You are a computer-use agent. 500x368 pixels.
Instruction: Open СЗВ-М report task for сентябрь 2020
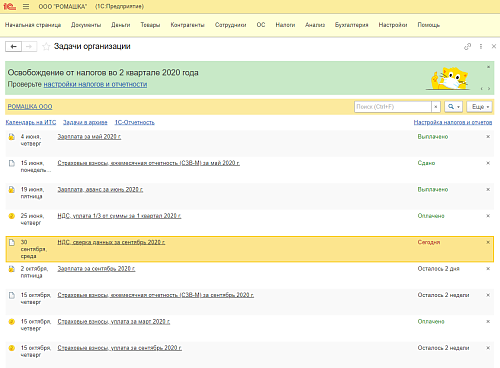click(156, 295)
